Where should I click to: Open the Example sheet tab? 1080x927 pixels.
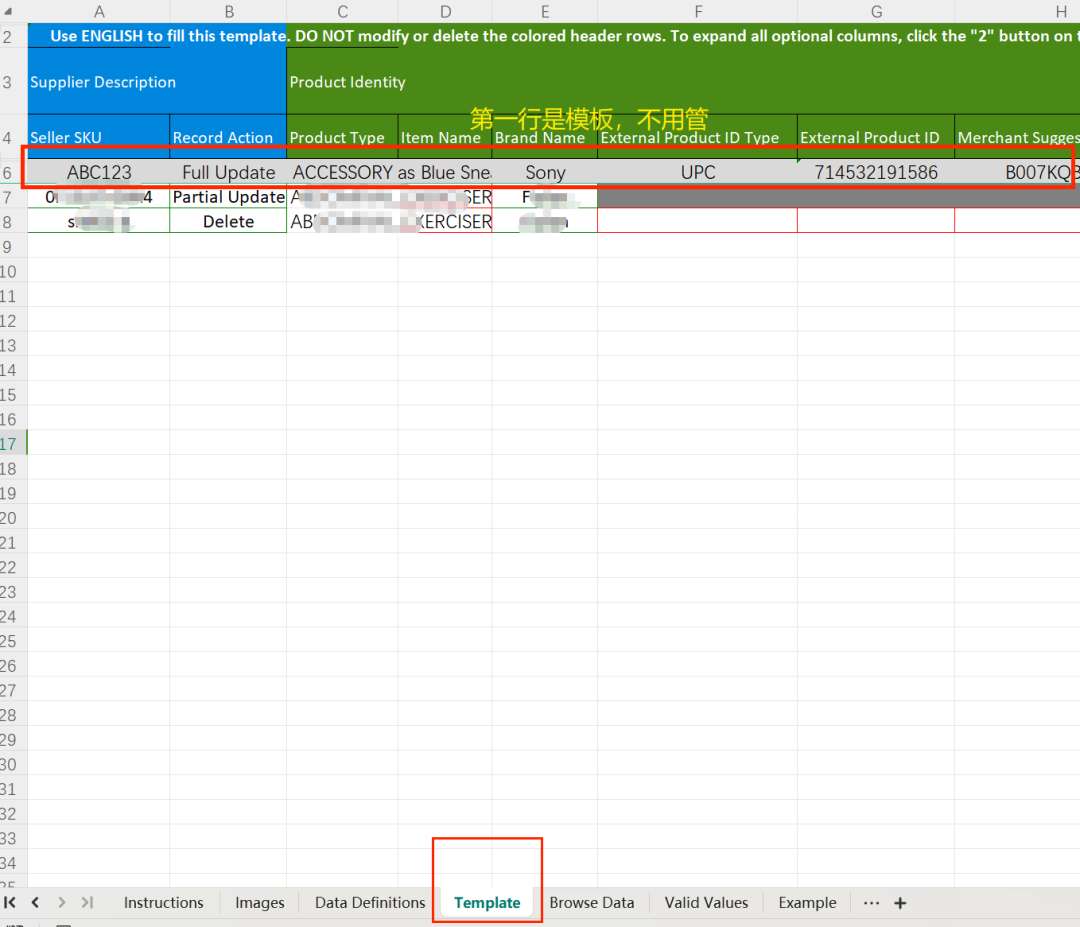click(x=807, y=902)
